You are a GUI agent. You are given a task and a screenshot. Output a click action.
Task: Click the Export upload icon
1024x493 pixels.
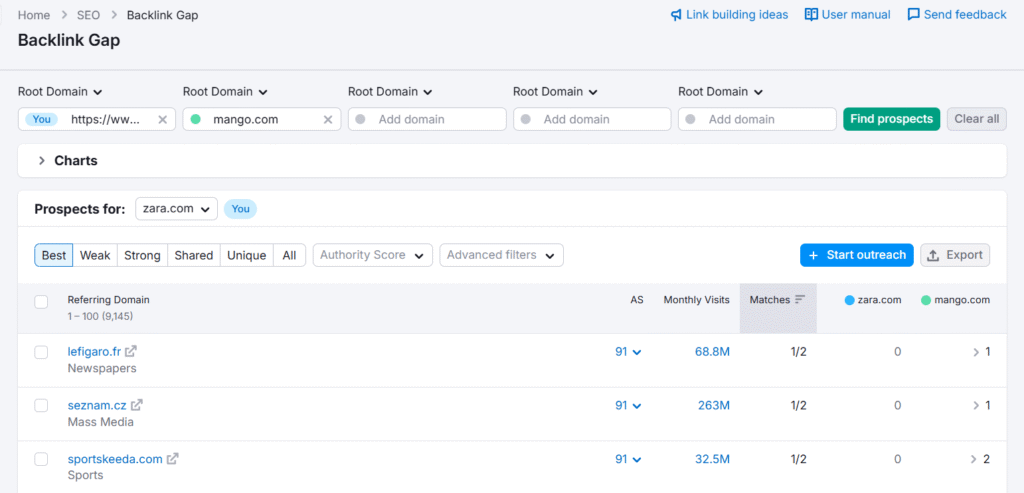click(933, 255)
